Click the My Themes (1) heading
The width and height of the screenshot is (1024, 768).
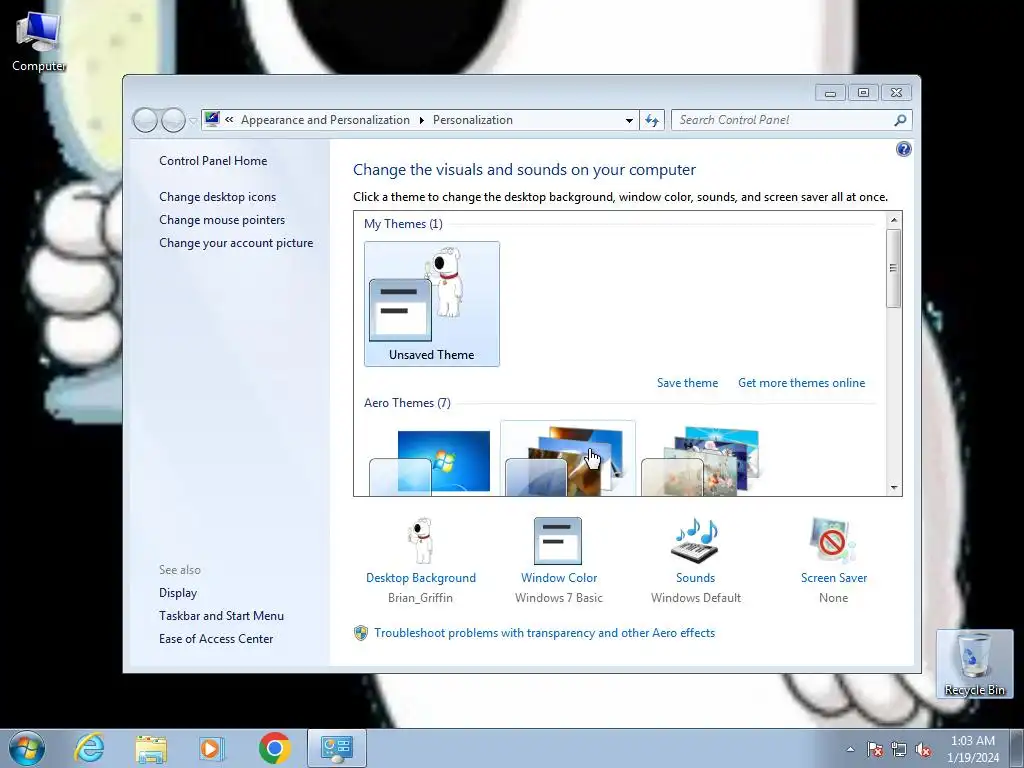tap(403, 224)
